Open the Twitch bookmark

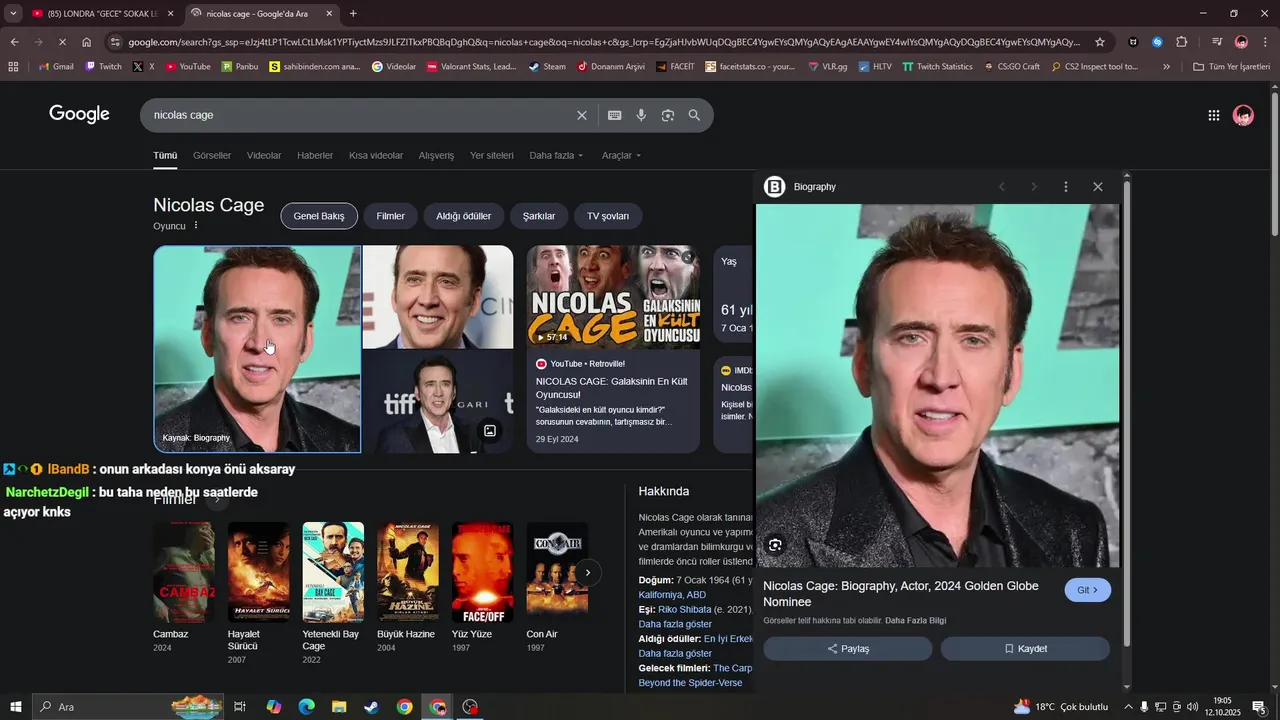coord(103,67)
